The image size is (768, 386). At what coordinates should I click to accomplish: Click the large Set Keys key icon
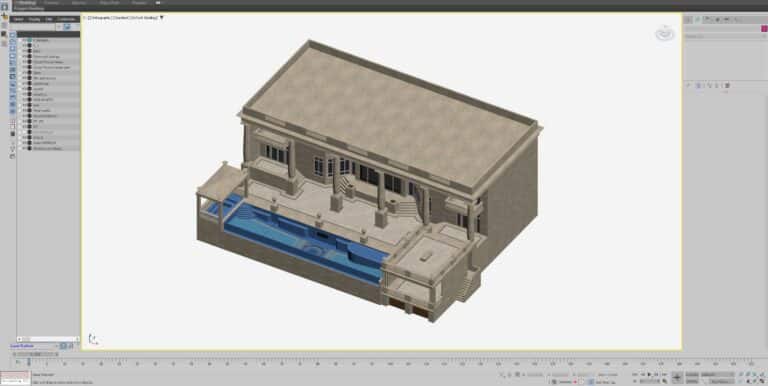click(677, 377)
